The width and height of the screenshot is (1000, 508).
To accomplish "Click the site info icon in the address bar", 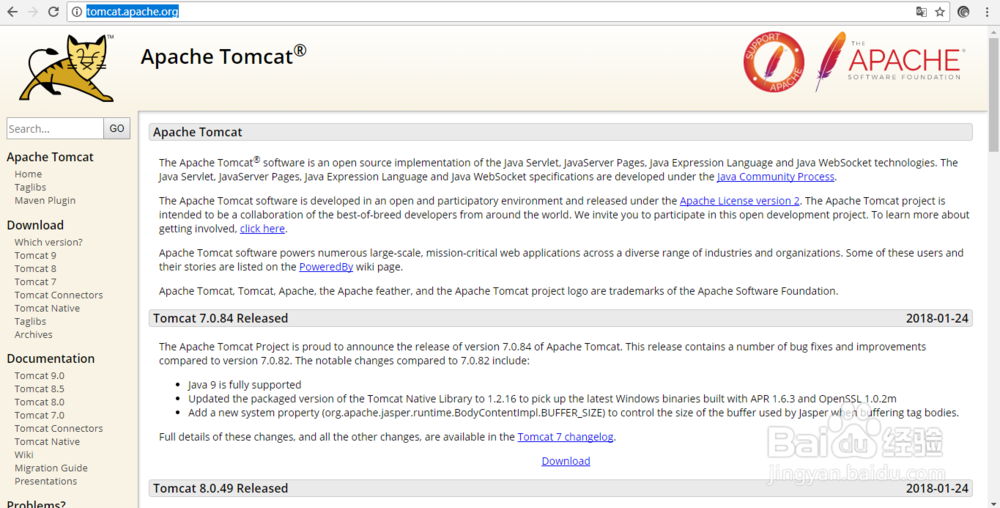I will 77,11.
